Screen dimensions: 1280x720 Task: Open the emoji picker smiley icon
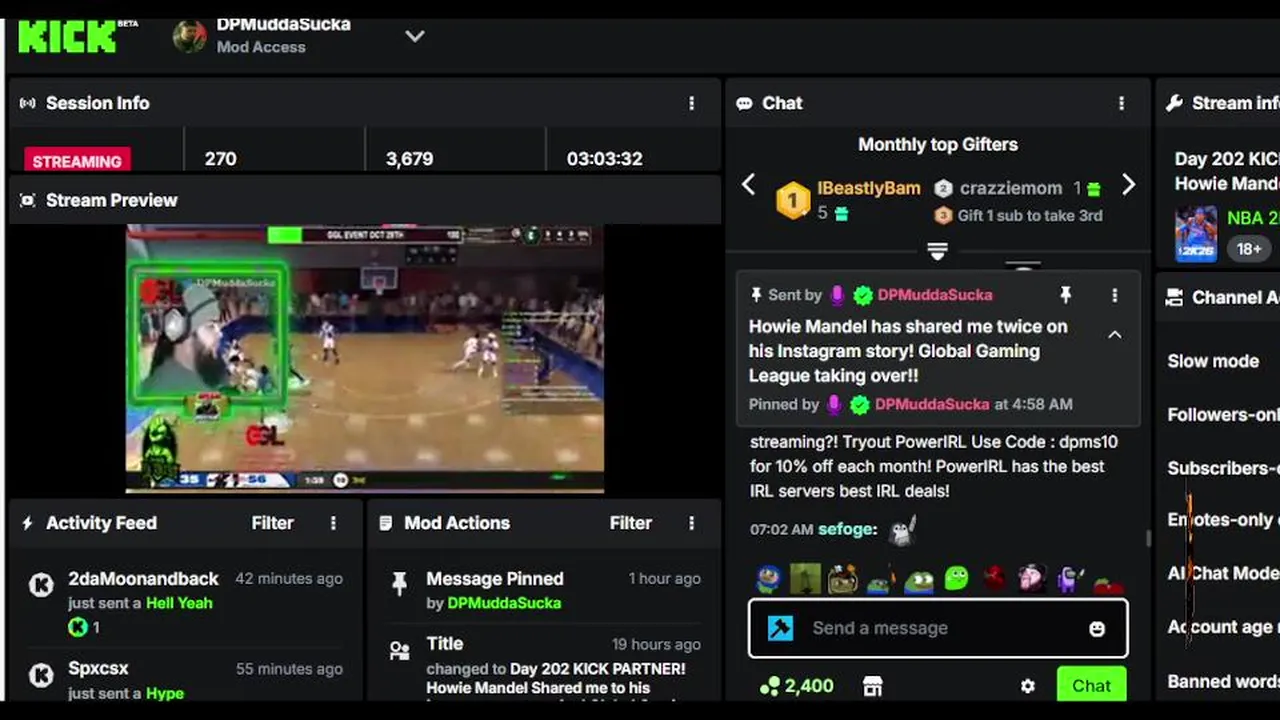click(x=1097, y=629)
